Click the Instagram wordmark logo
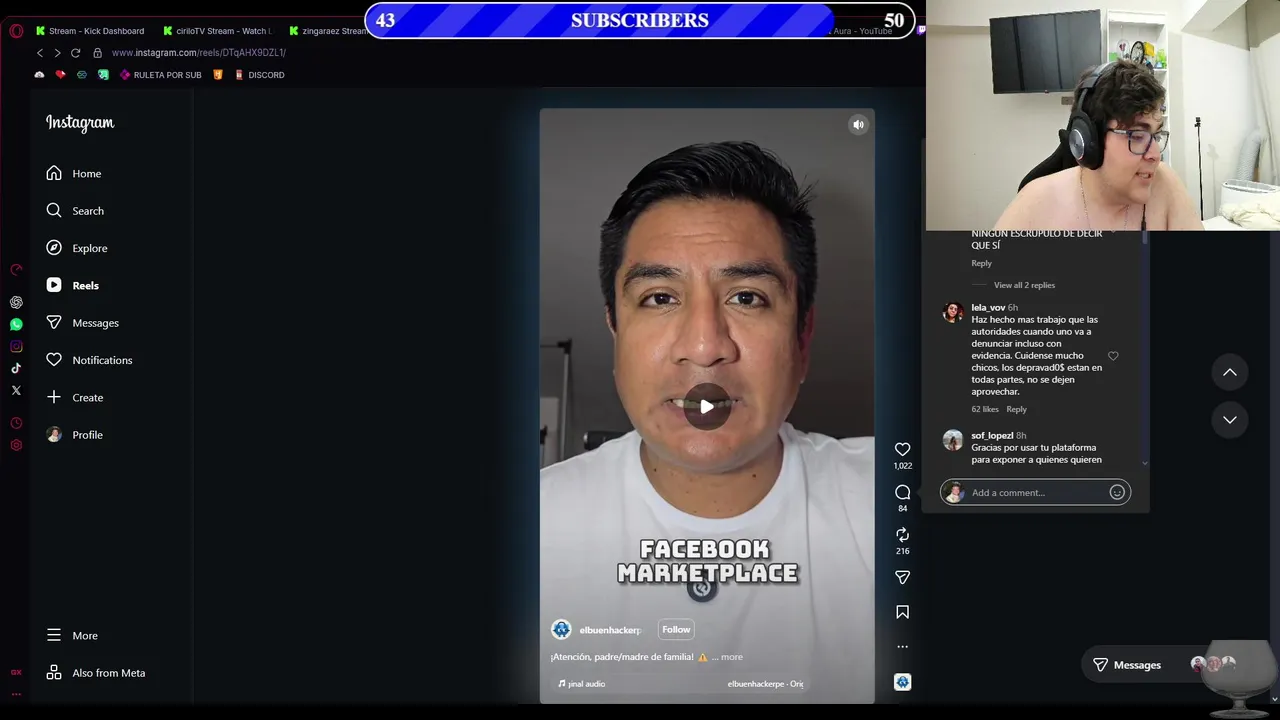1280x720 pixels. (80, 123)
